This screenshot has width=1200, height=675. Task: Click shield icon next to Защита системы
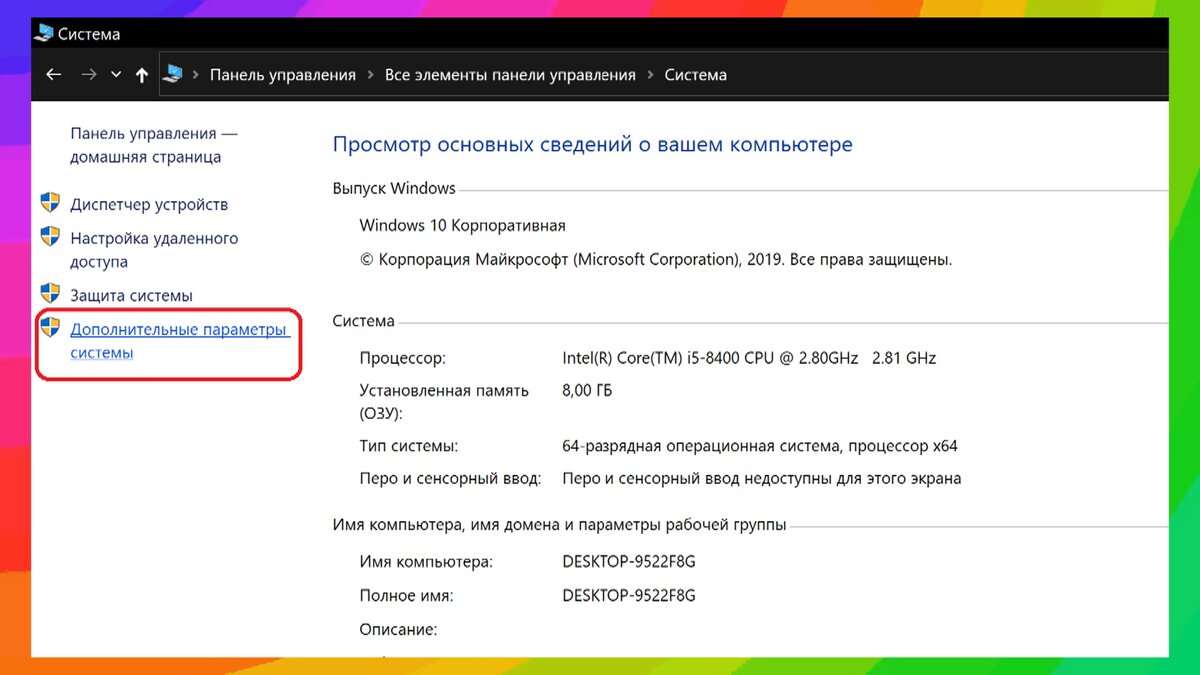coord(50,294)
